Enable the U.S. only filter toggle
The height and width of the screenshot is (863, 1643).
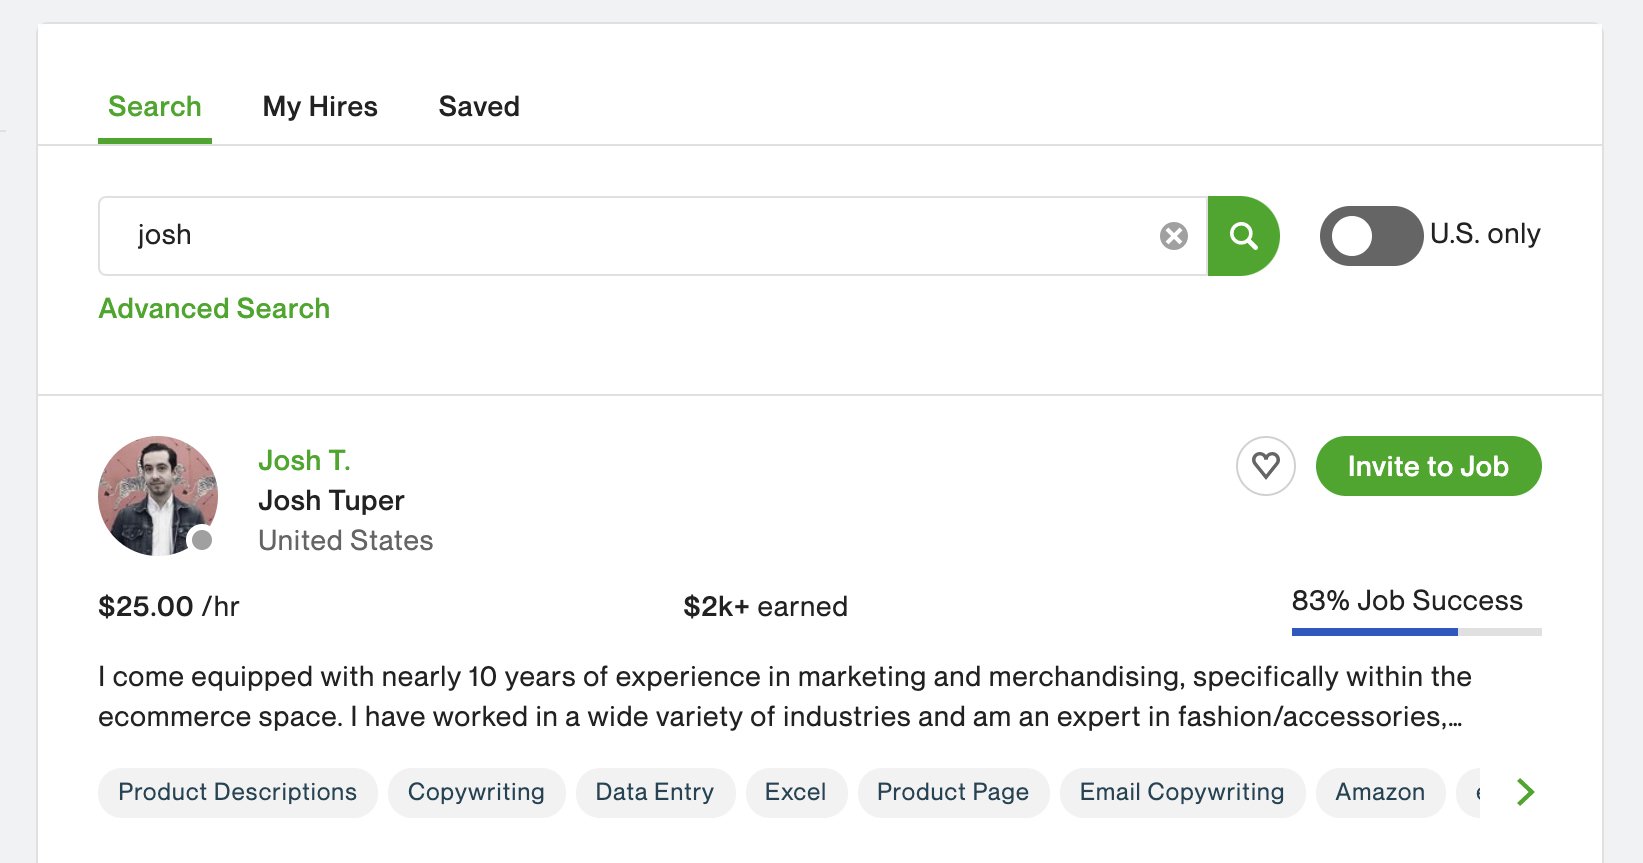click(1370, 236)
